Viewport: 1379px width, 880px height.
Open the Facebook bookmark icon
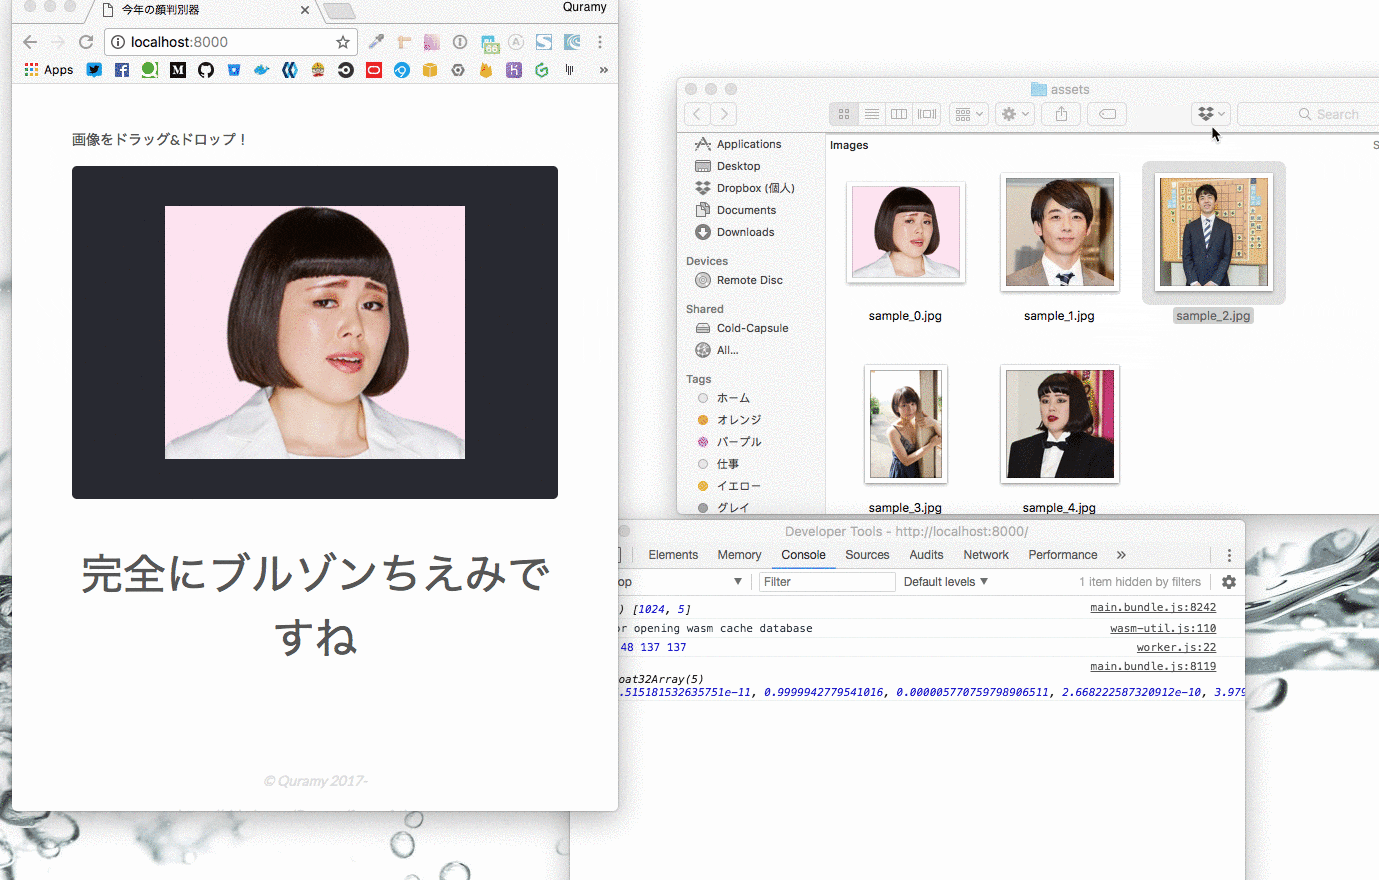[x=122, y=70]
